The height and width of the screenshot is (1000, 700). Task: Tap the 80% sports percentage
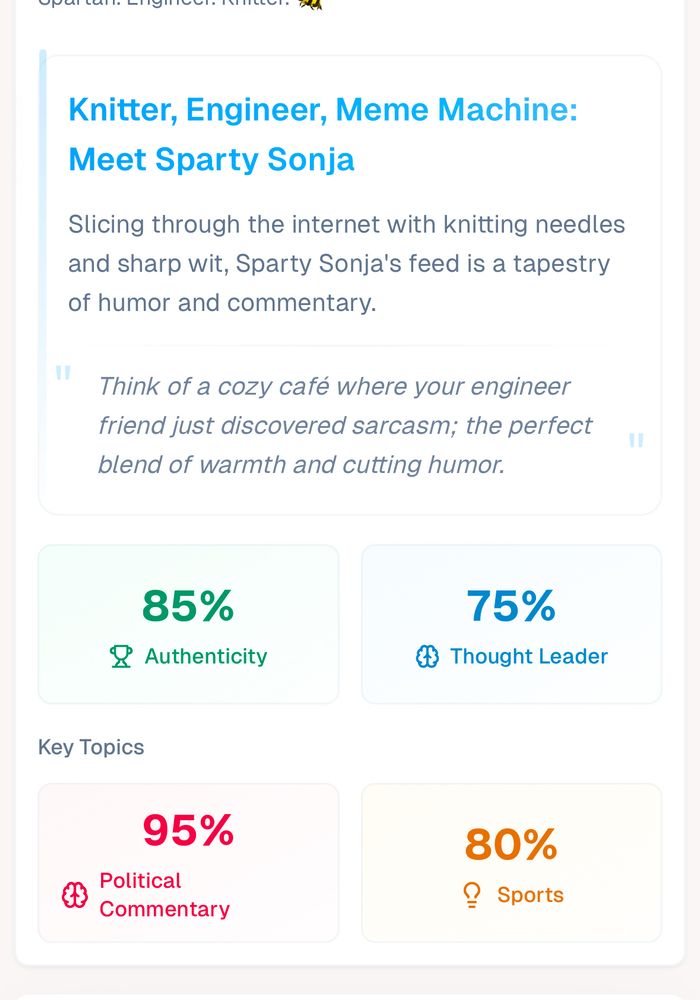click(x=511, y=845)
